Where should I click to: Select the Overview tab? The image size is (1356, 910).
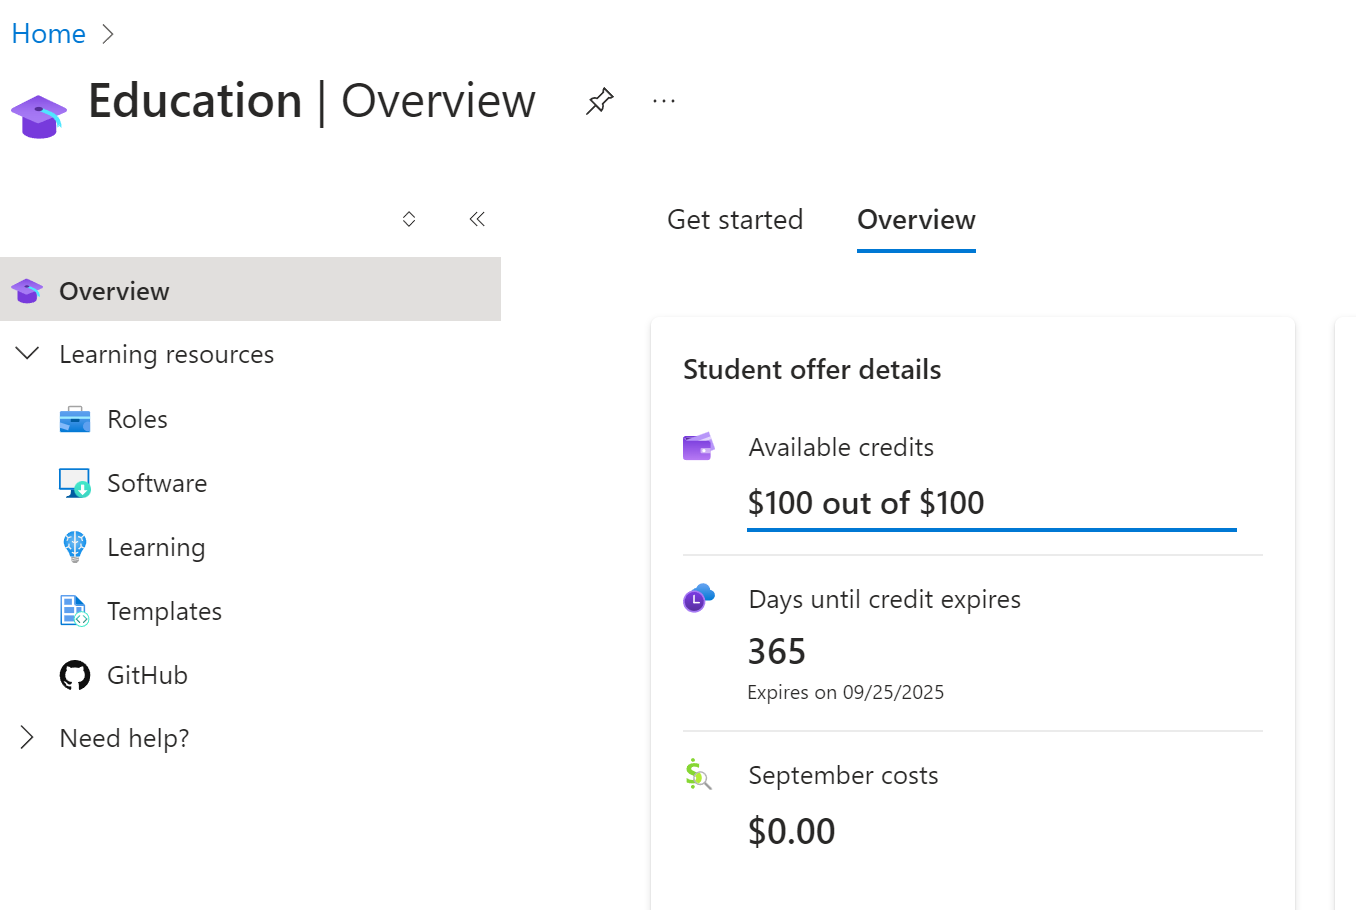(916, 220)
